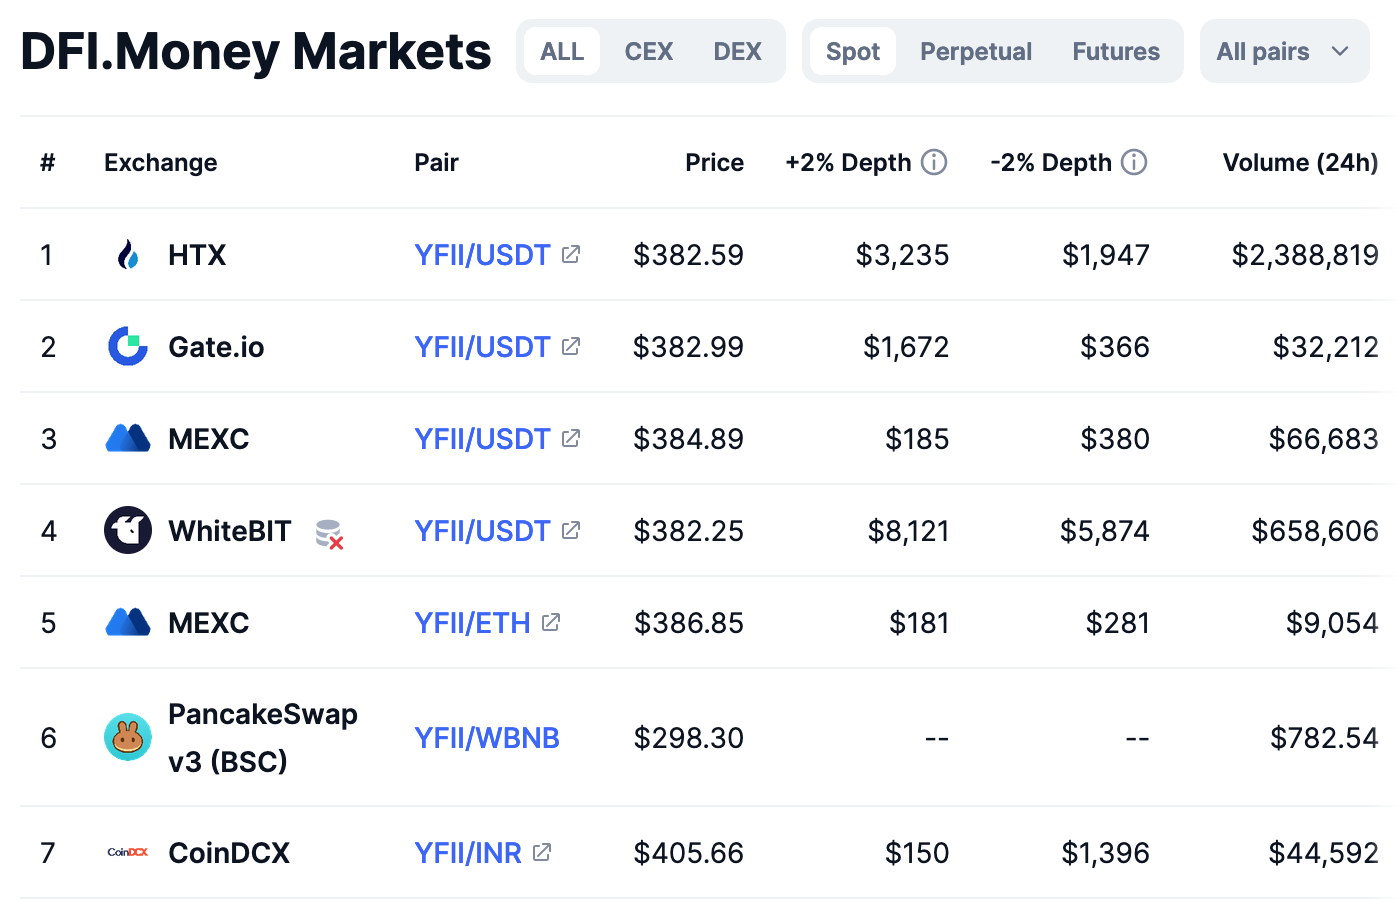The height and width of the screenshot is (908, 1398).
Task: Click the +2% Depth info icon
Action: pyautogui.click(x=934, y=162)
